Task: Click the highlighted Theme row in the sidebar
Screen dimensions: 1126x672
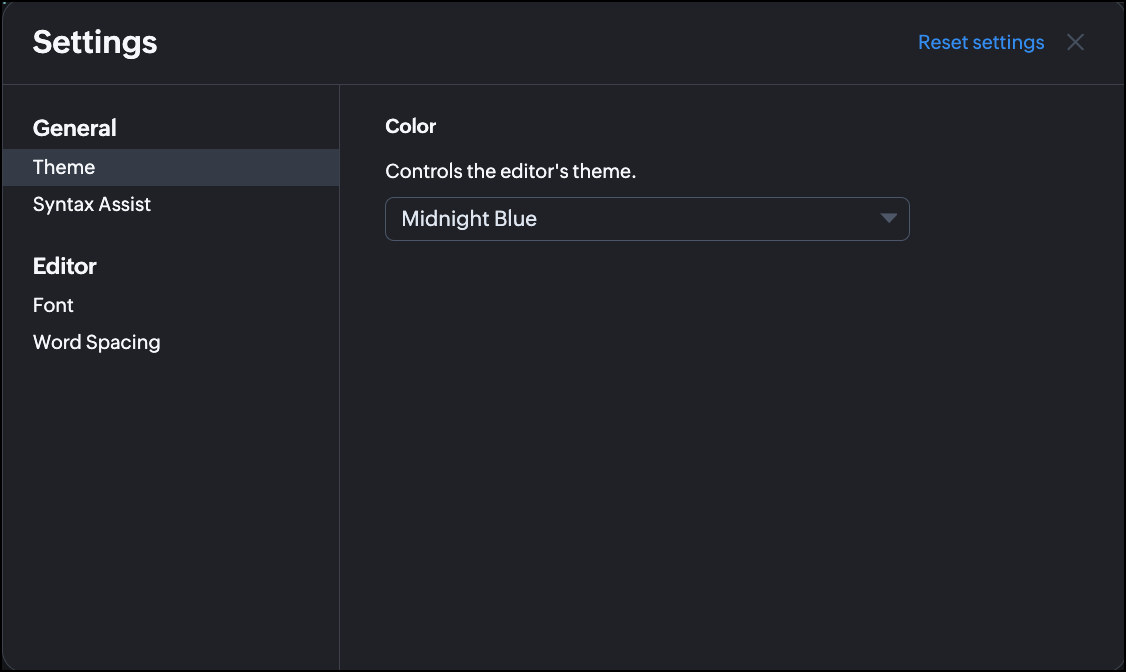Action: click(170, 167)
